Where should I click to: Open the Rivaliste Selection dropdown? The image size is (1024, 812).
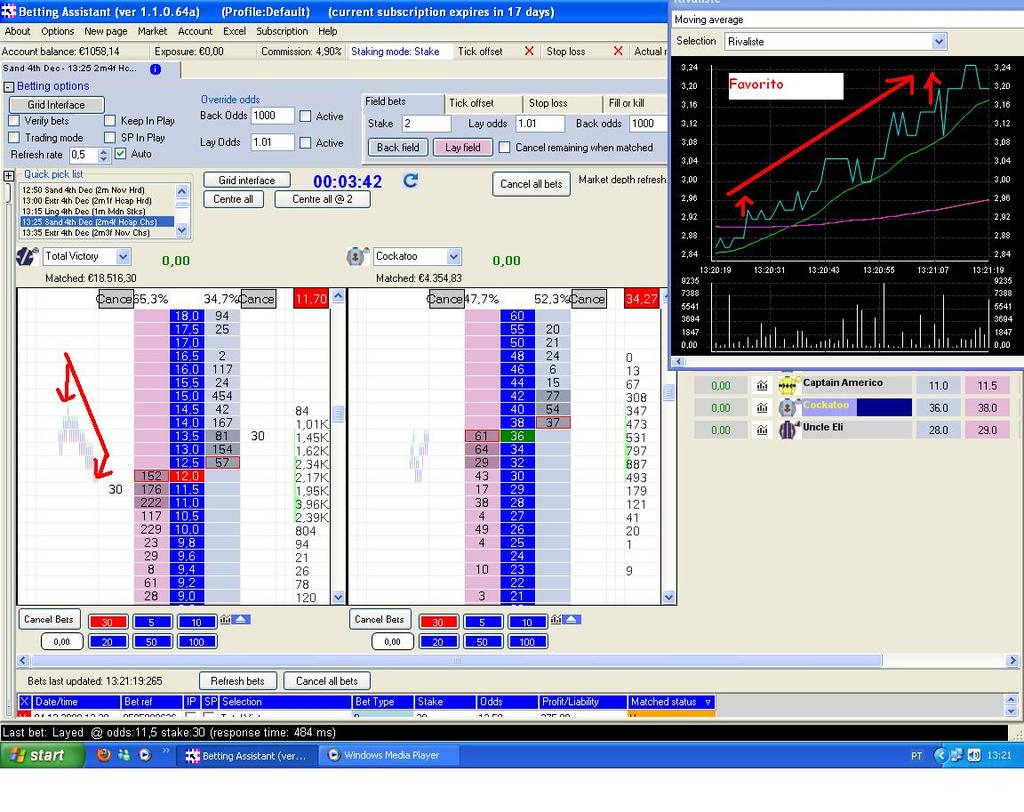938,42
